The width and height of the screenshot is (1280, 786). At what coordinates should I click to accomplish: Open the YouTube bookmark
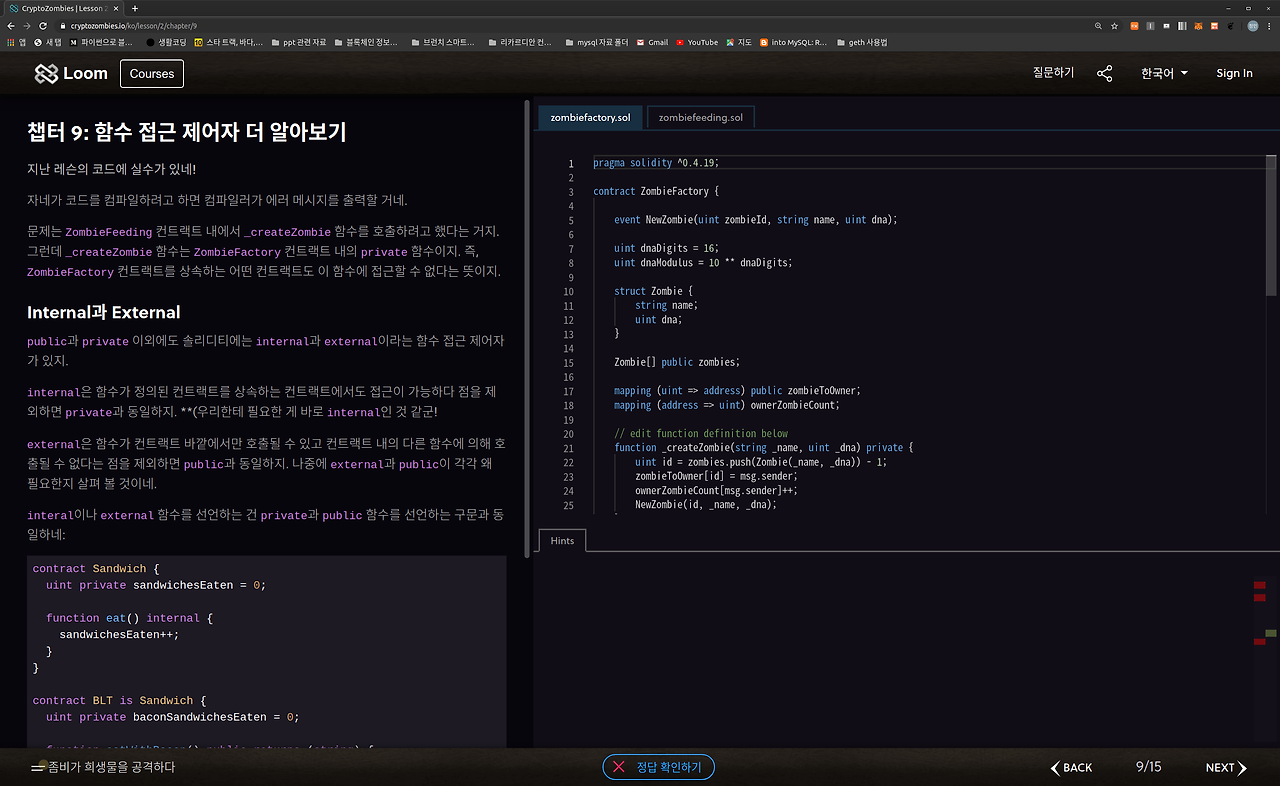pos(697,42)
